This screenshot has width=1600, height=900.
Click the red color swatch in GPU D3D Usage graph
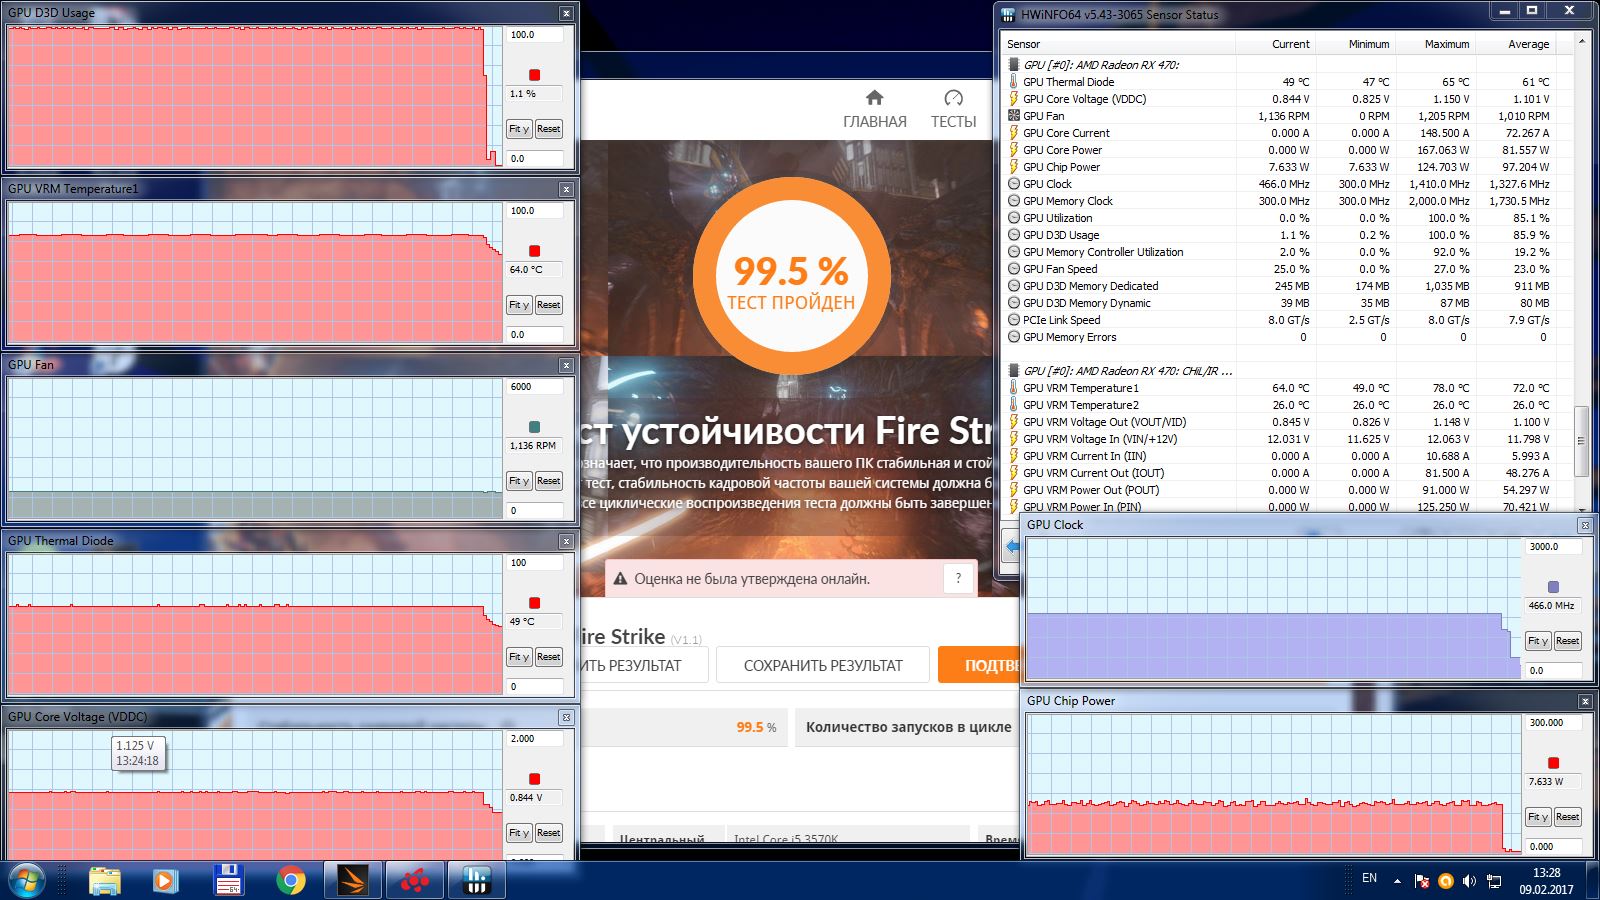pos(534,75)
